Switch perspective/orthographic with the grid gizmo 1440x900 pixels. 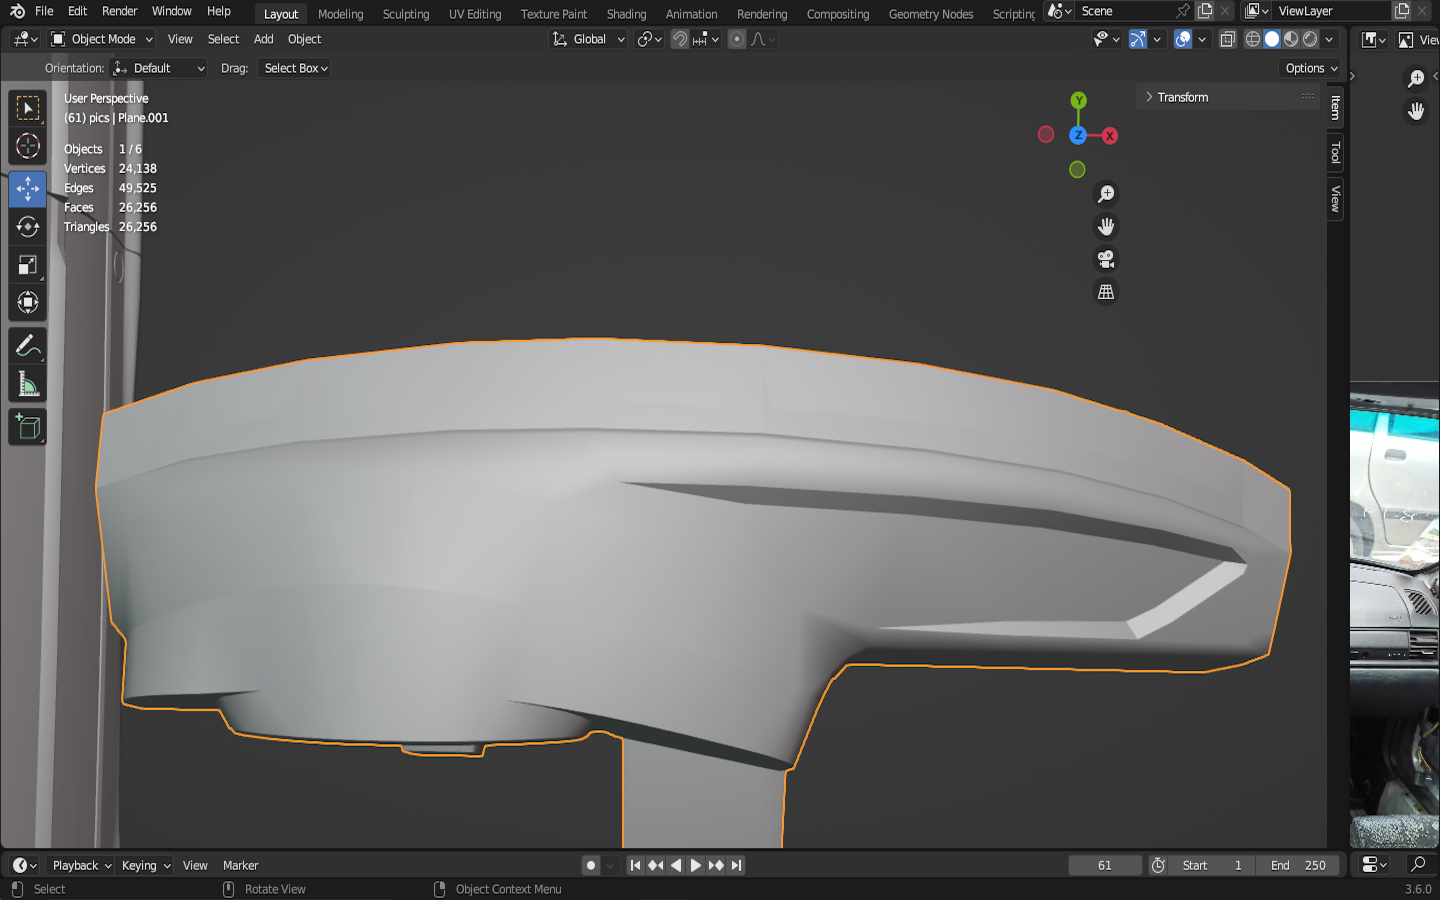[x=1106, y=292]
